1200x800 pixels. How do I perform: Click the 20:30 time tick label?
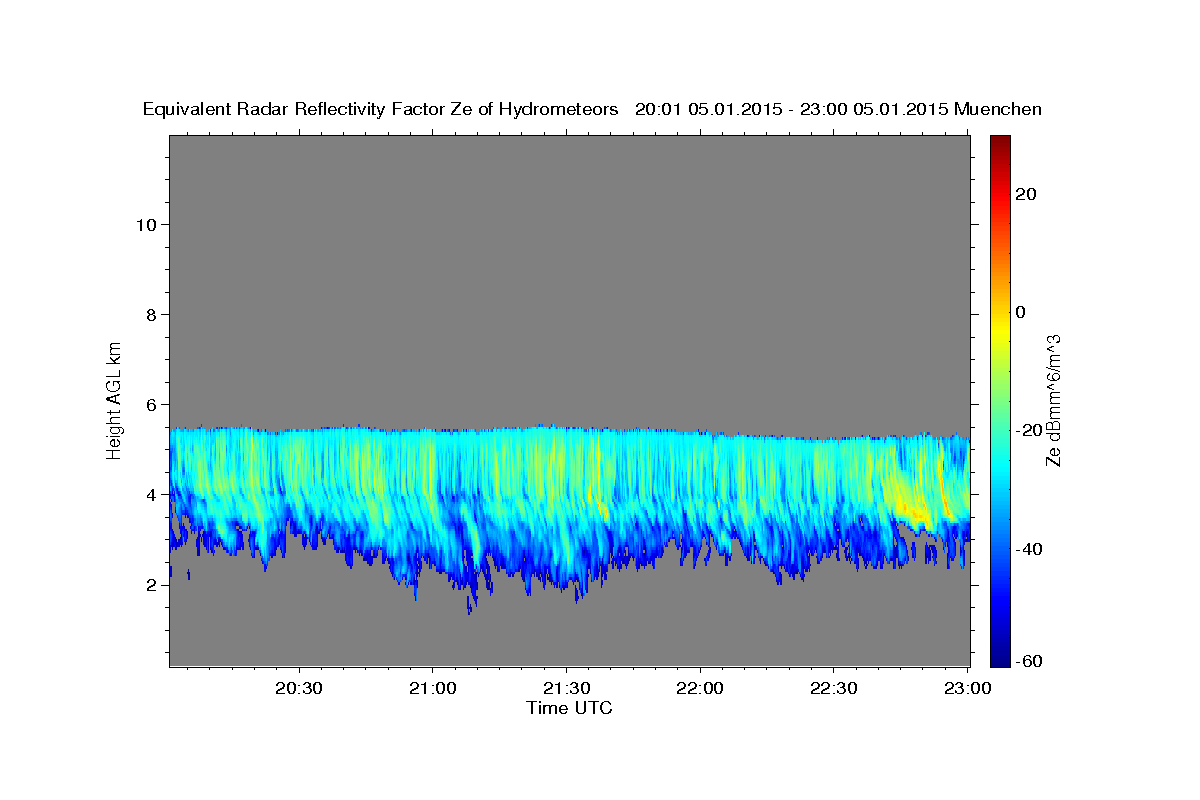point(299,689)
